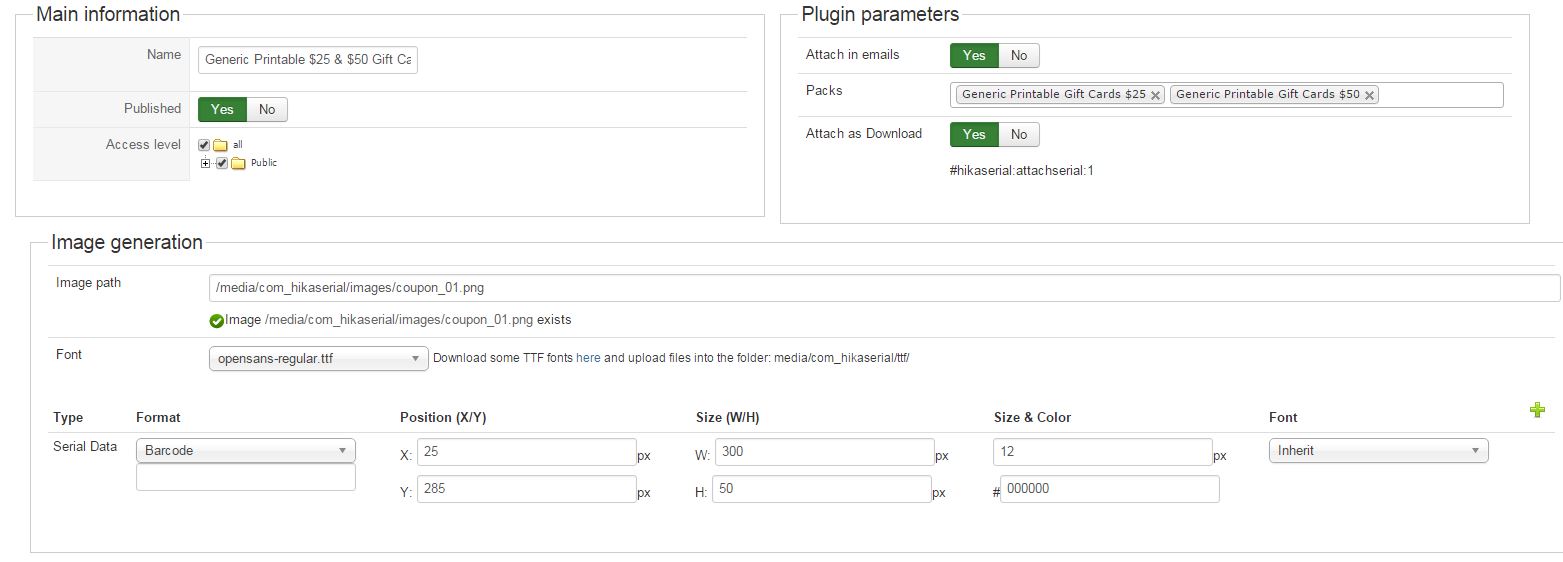The height and width of the screenshot is (562, 1563).
Task: Click the Name input field
Action: [x=308, y=60]
